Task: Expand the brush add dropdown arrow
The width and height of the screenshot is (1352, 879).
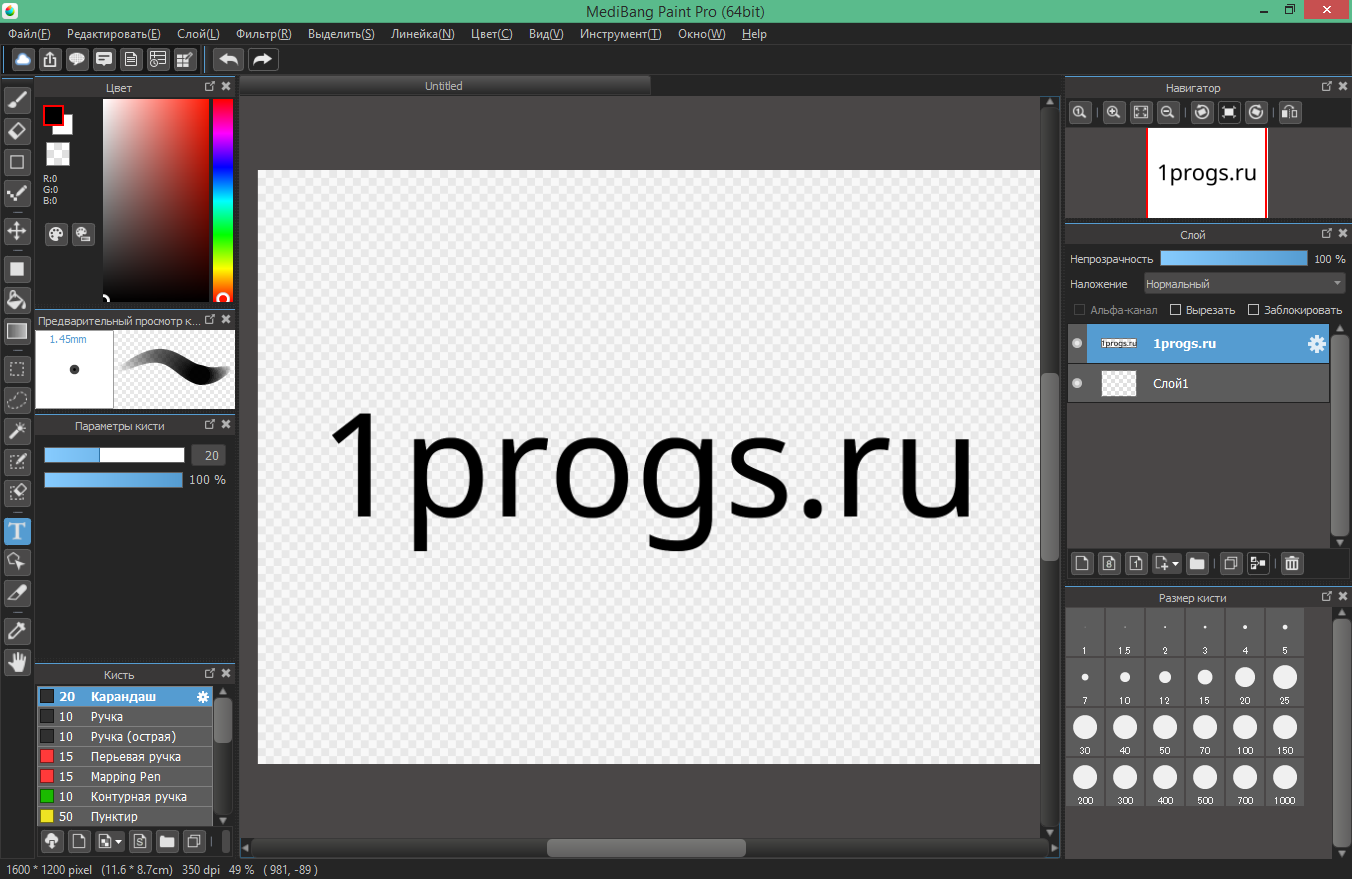Action: tap(118, 842)
